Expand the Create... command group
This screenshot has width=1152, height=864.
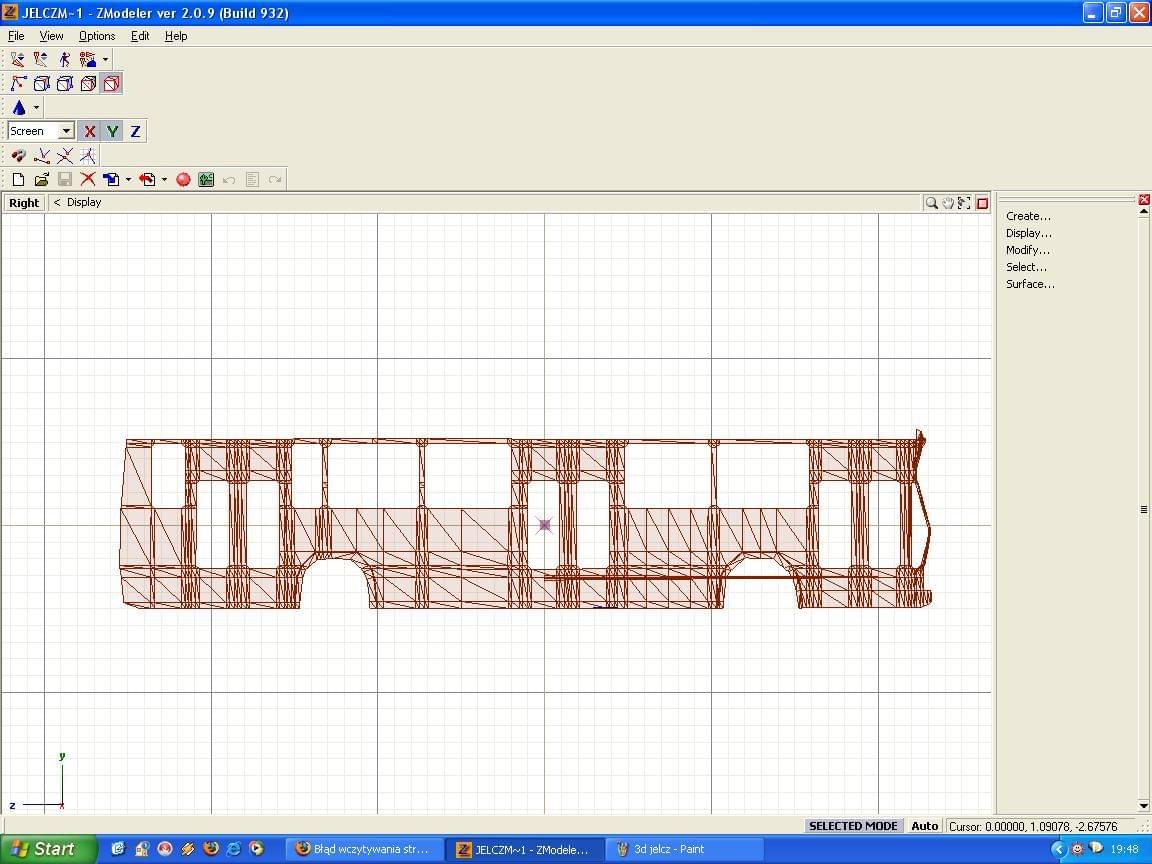coord(1028,216)
